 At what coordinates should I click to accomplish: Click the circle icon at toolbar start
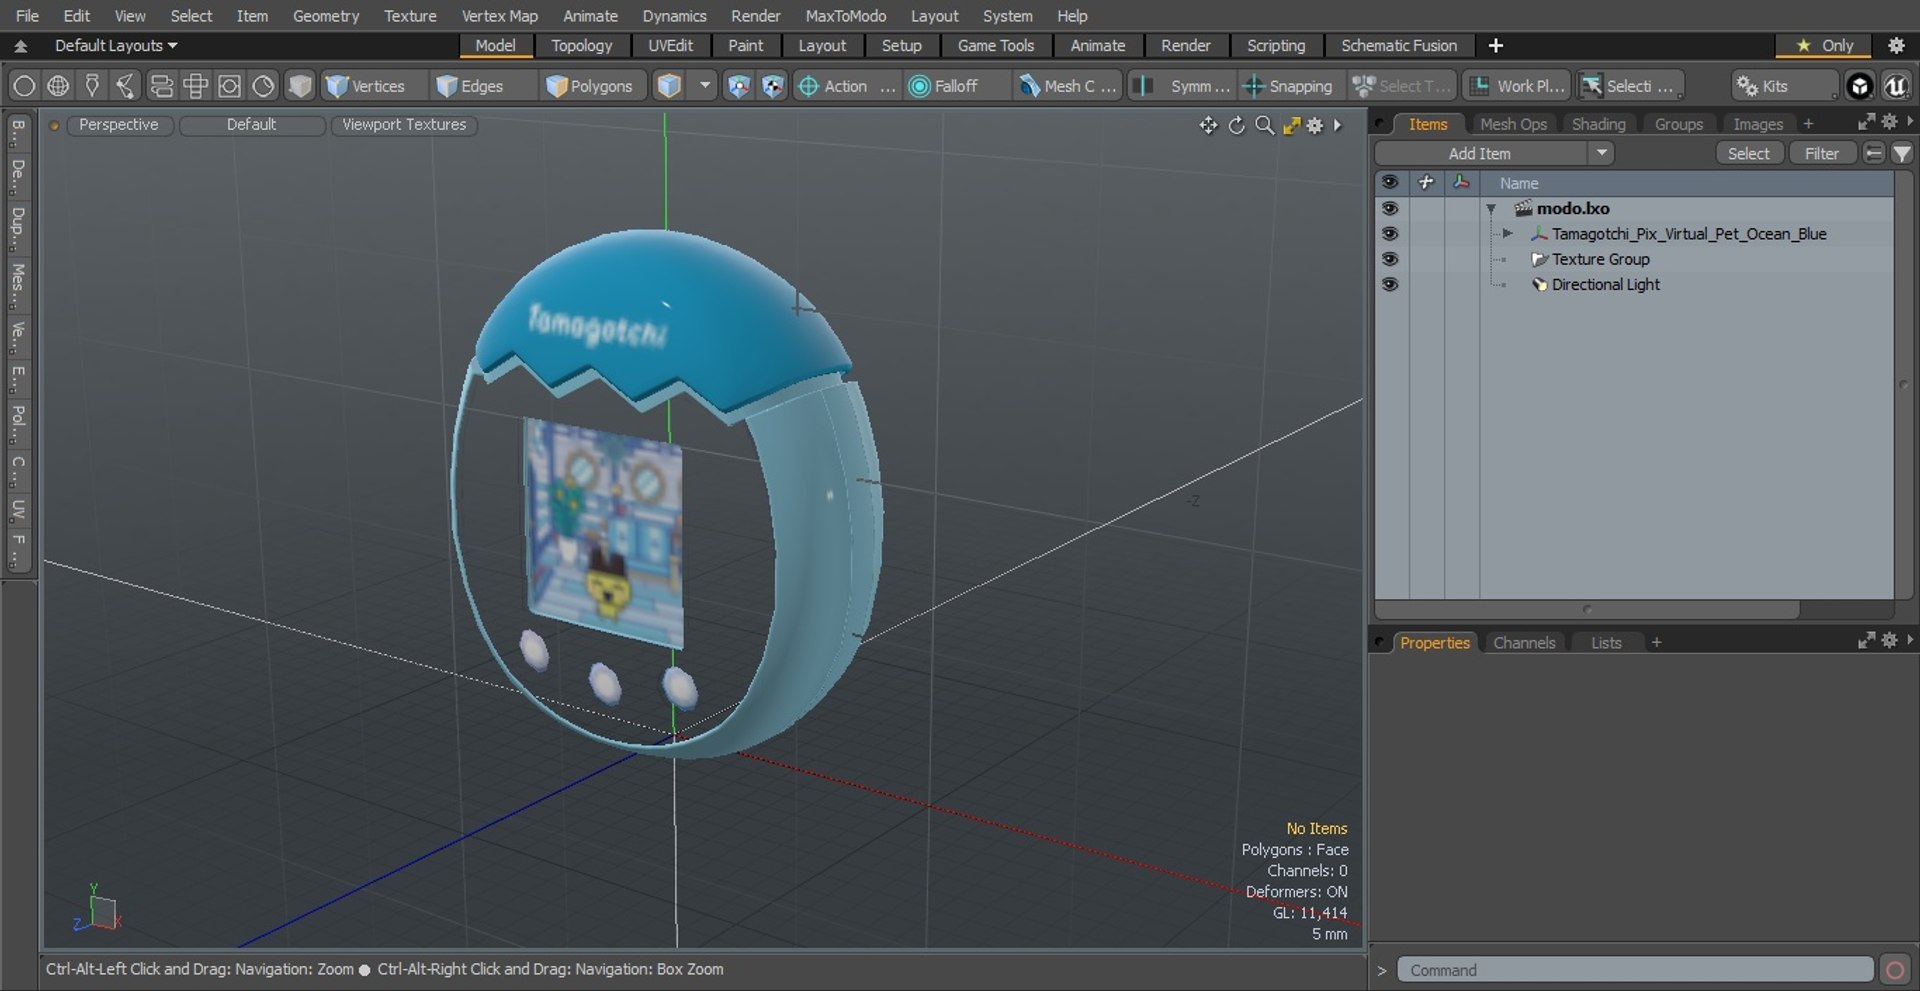point(24,86)
